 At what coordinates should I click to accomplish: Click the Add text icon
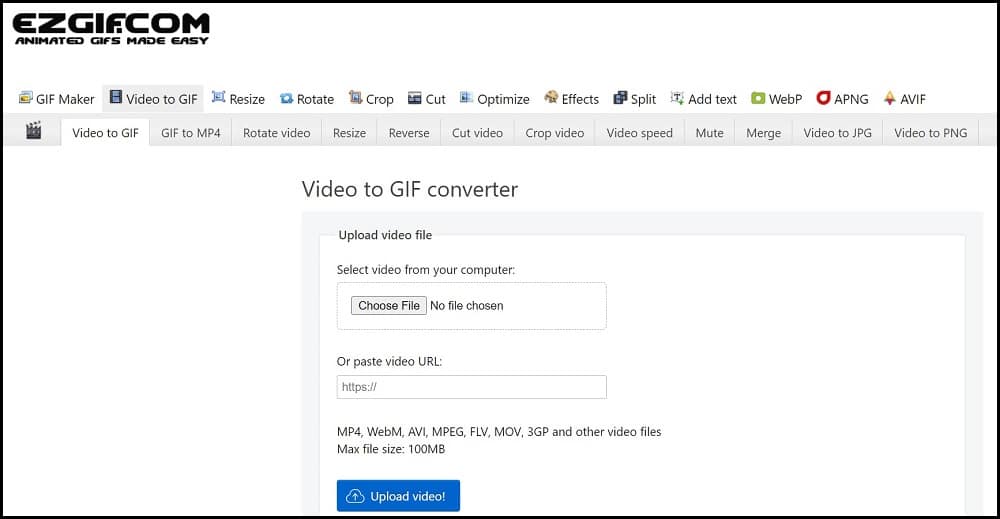click(677, 98)
